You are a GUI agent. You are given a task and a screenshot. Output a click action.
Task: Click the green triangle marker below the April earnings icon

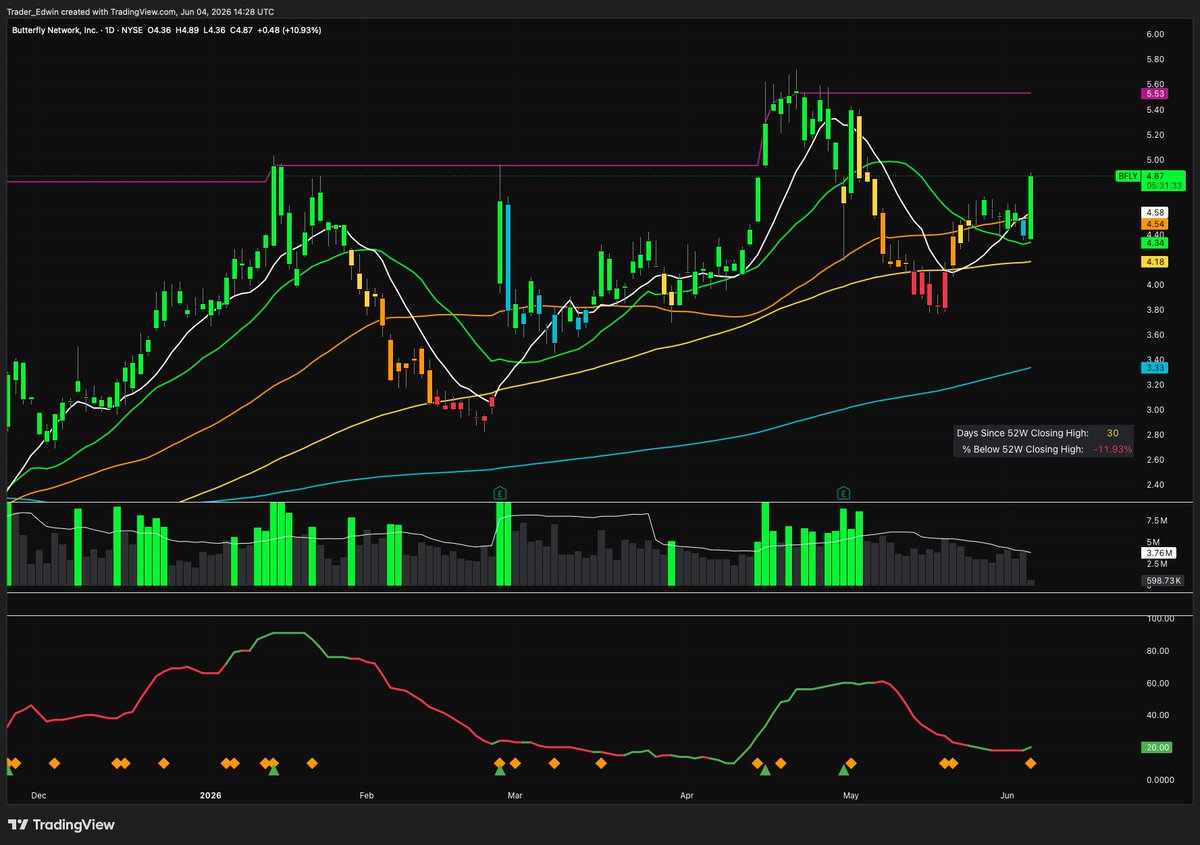(843, 769)
